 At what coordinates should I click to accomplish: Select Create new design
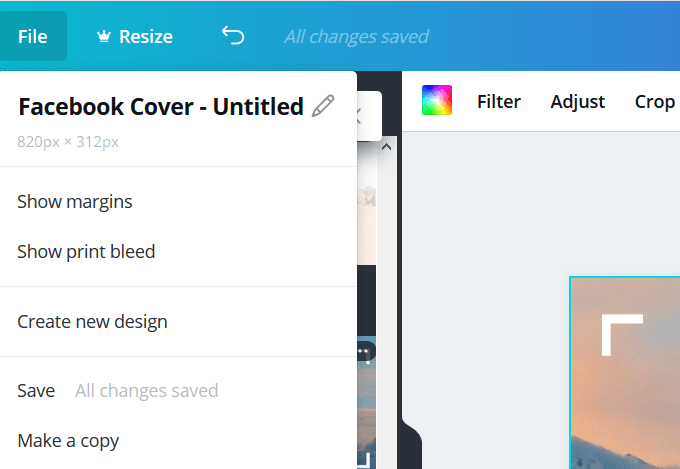[92, 322]
